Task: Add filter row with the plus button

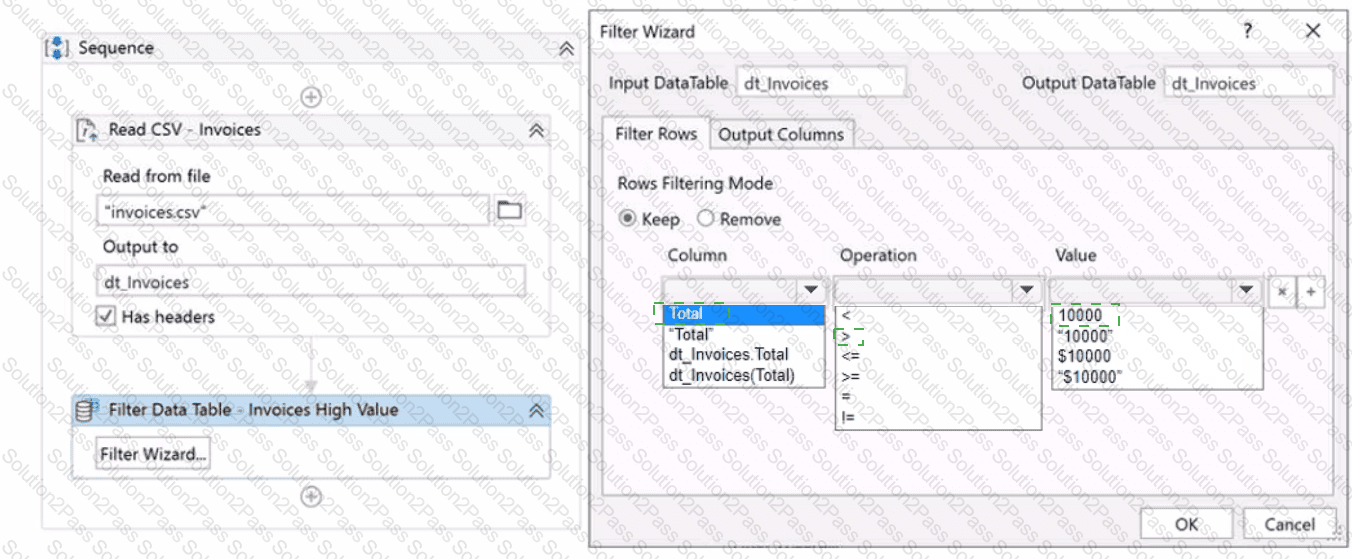Action: point(1309,291)
